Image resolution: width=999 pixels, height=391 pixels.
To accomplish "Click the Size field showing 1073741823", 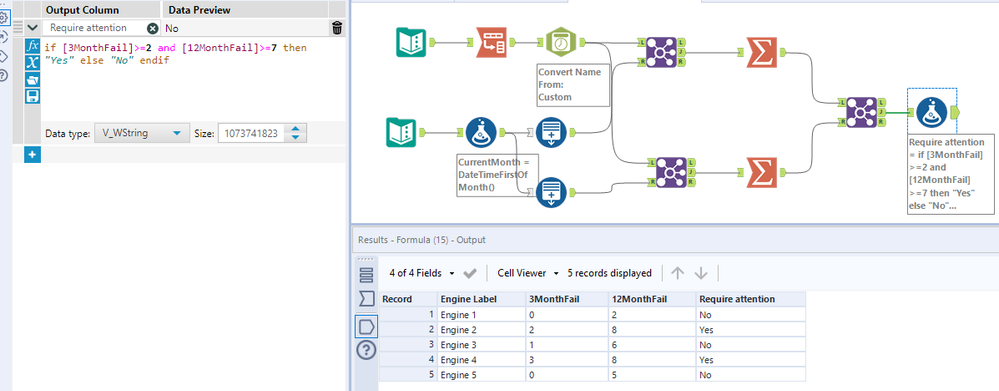I will 252,134.
